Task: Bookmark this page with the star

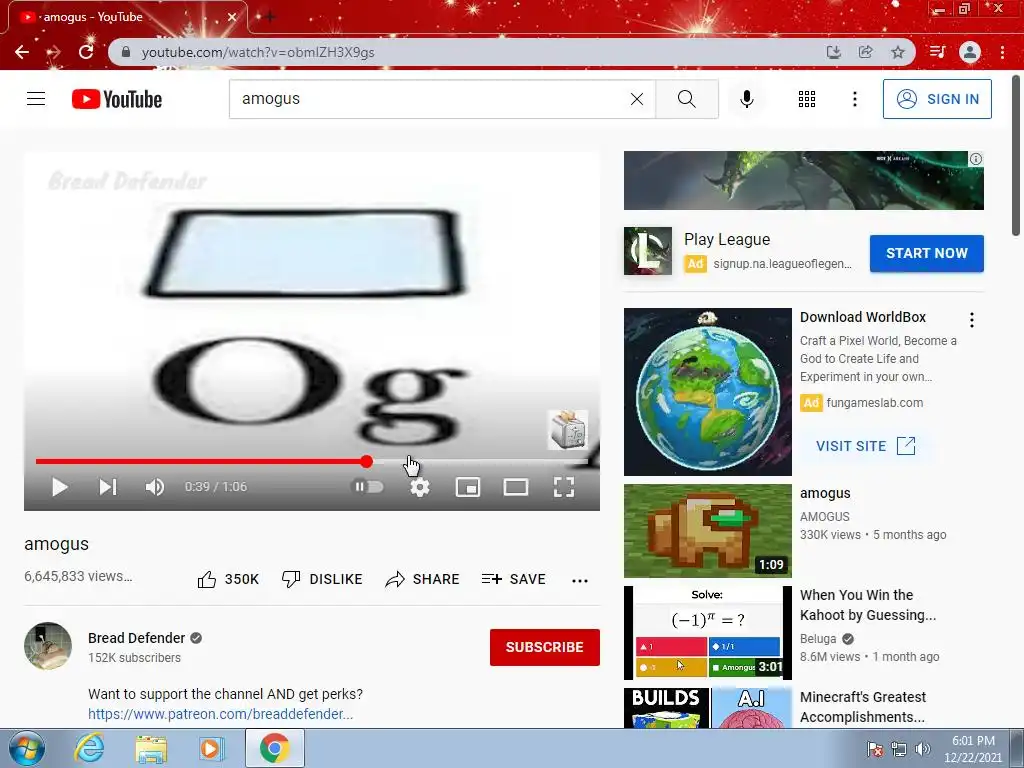Action: 898,52
